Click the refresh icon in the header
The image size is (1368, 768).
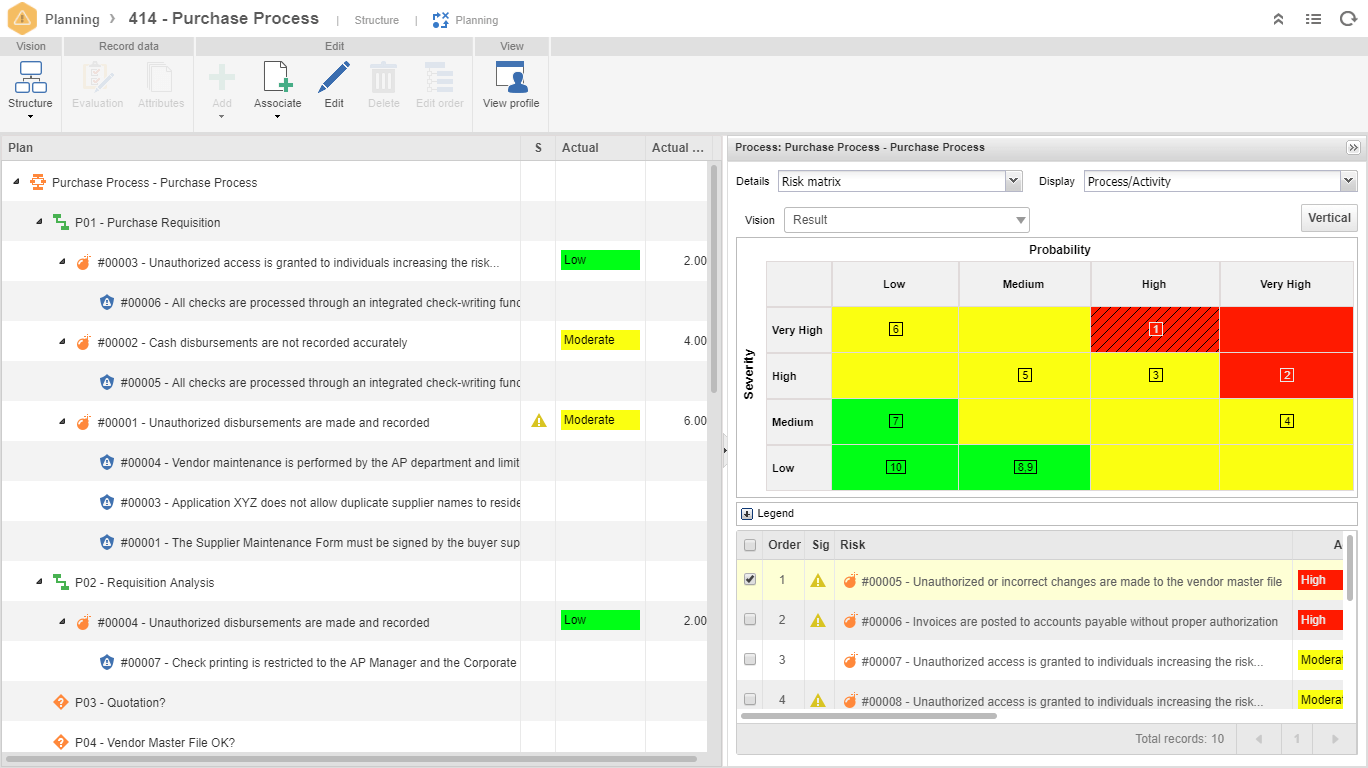click(x=1347, y=19)
